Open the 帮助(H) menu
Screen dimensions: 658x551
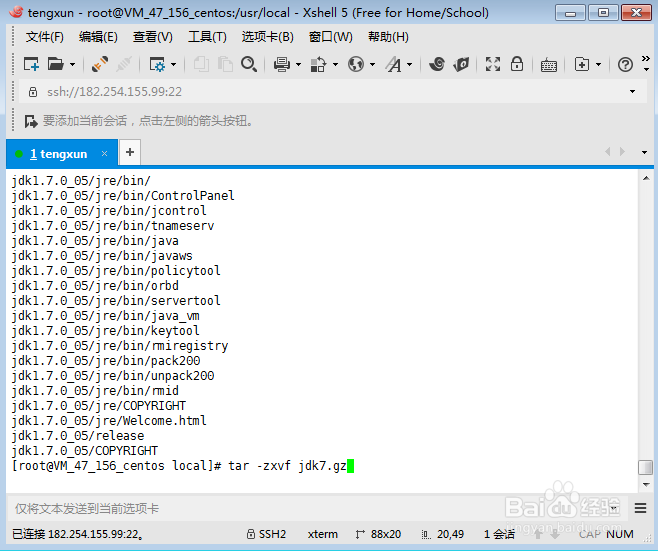pyautogui.click(x=388, y=37)
